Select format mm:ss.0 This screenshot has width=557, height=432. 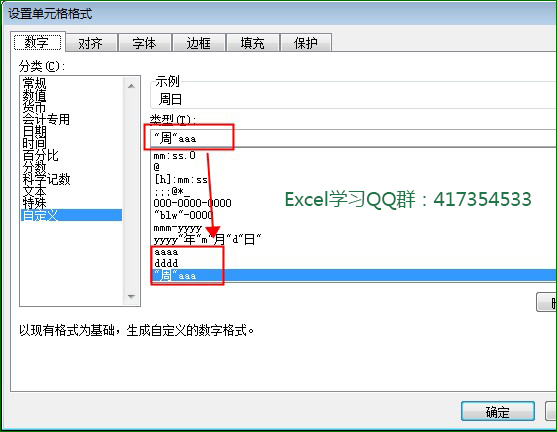point(353,156)
